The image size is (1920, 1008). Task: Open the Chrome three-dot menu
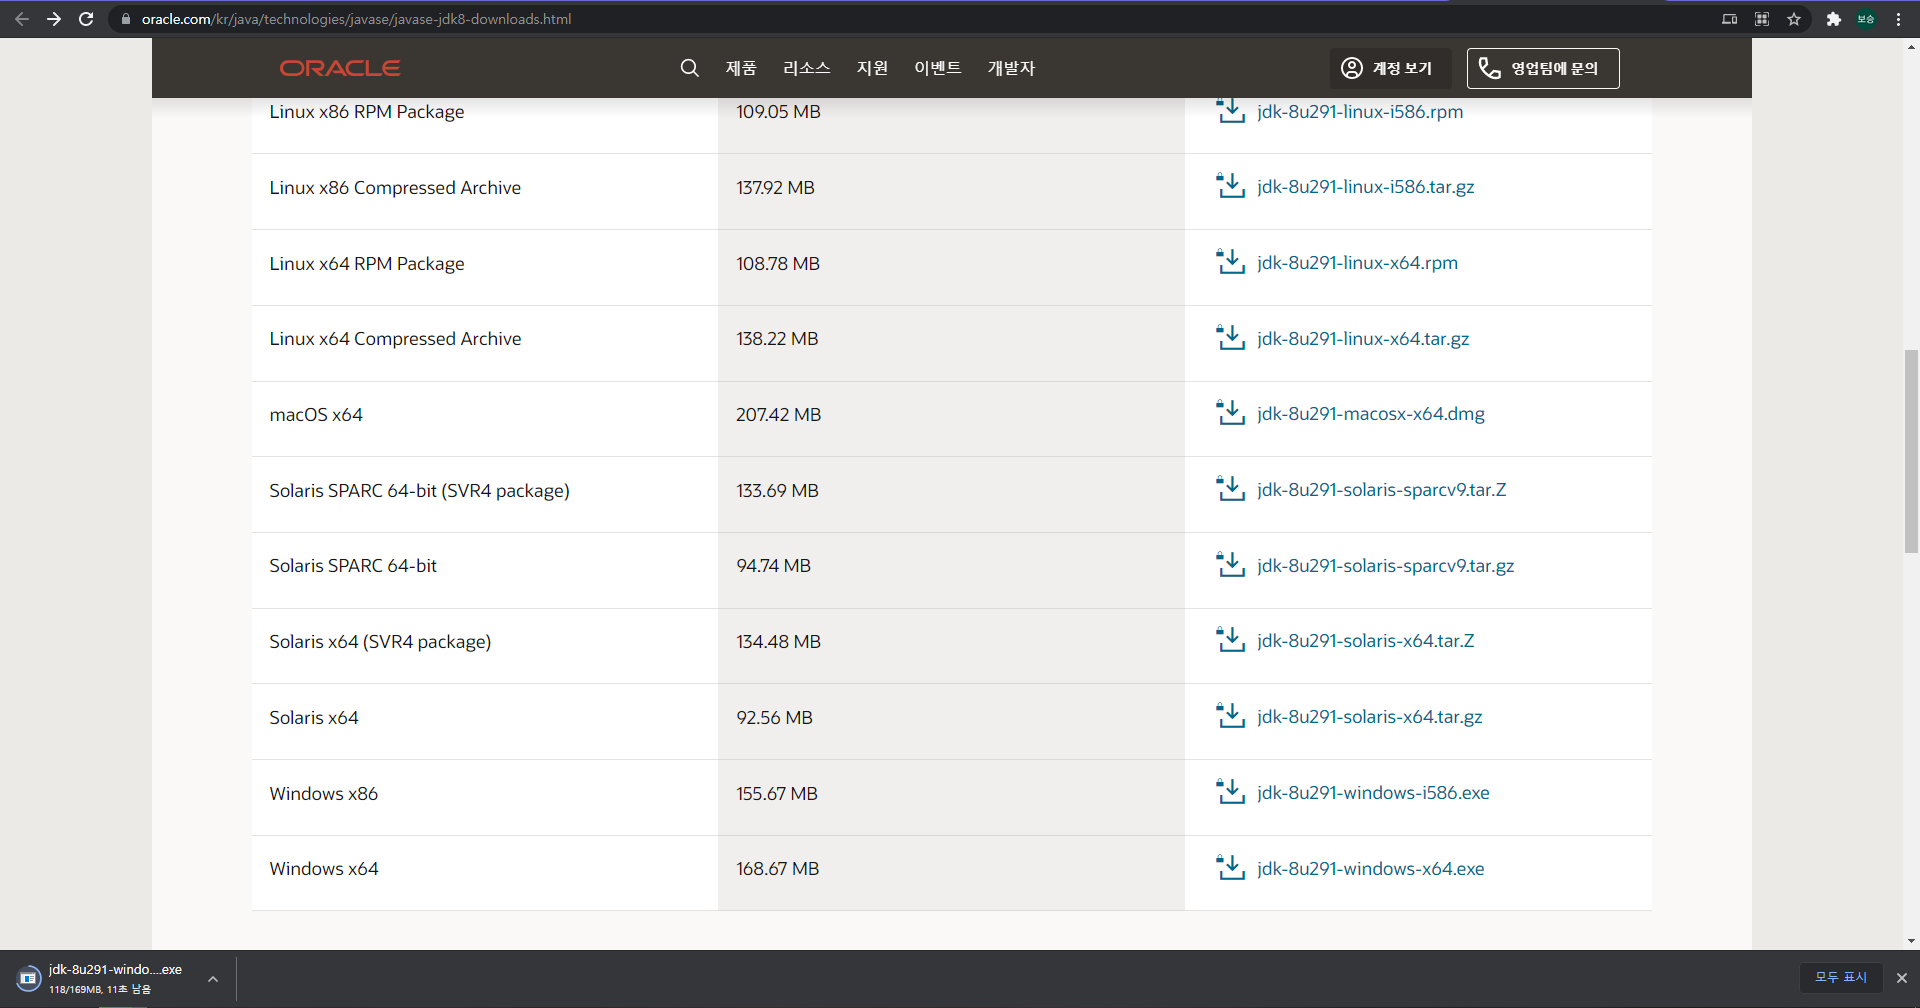(x=1898, y=19)
